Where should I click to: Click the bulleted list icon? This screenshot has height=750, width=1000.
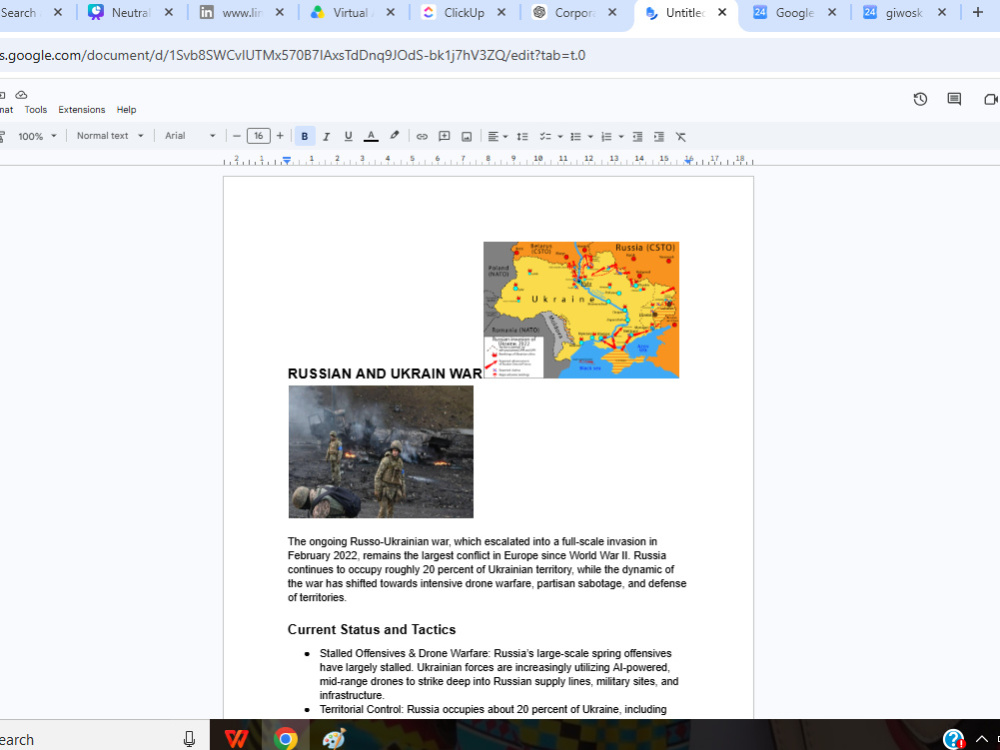(x=575, y=136)
